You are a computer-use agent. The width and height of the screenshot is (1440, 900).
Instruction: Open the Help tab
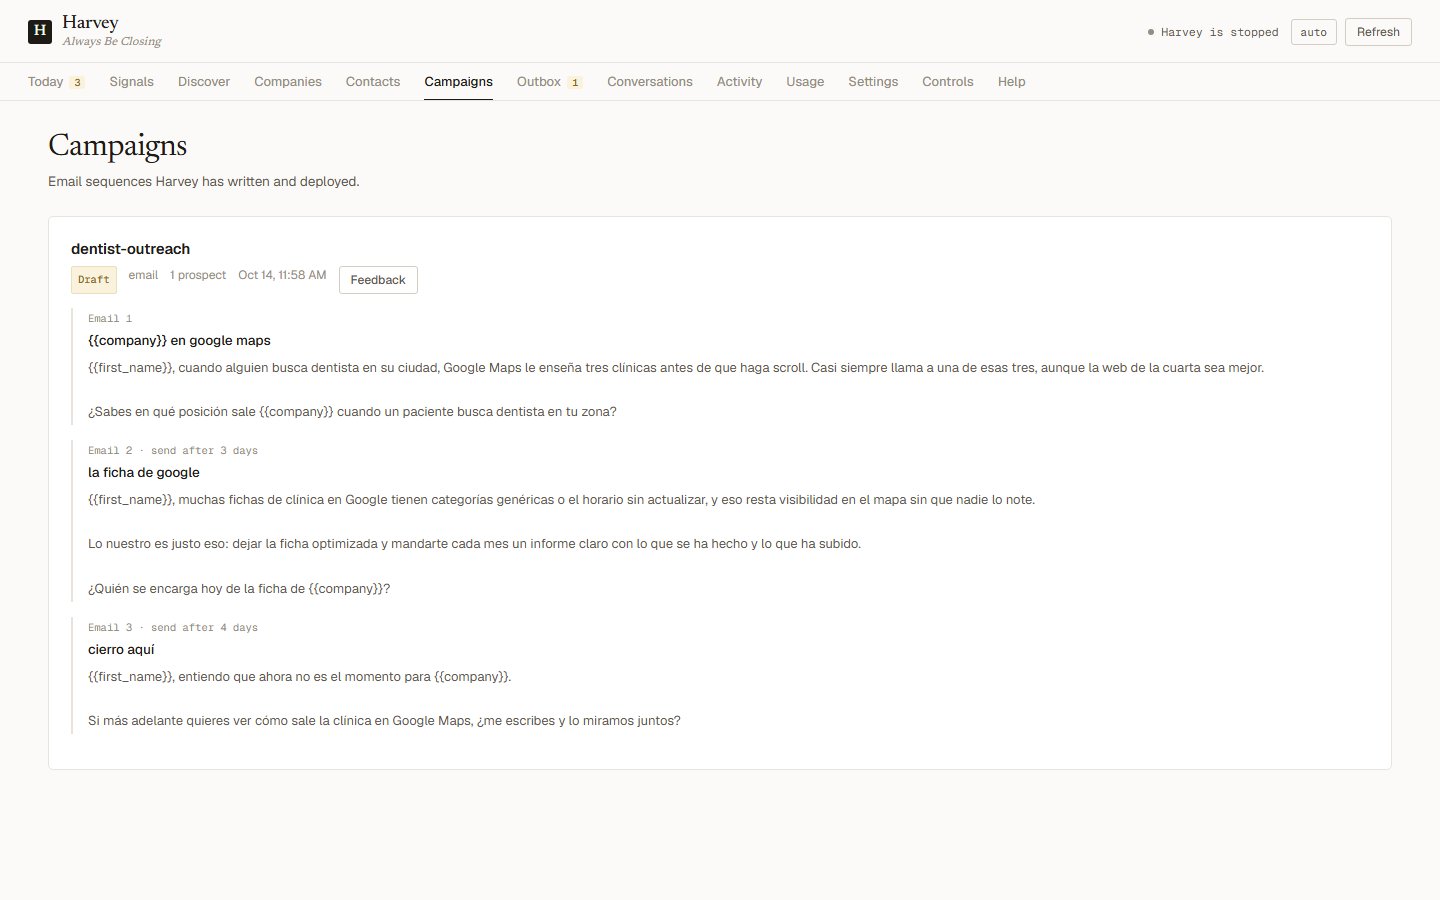[x=1012, y=82]
